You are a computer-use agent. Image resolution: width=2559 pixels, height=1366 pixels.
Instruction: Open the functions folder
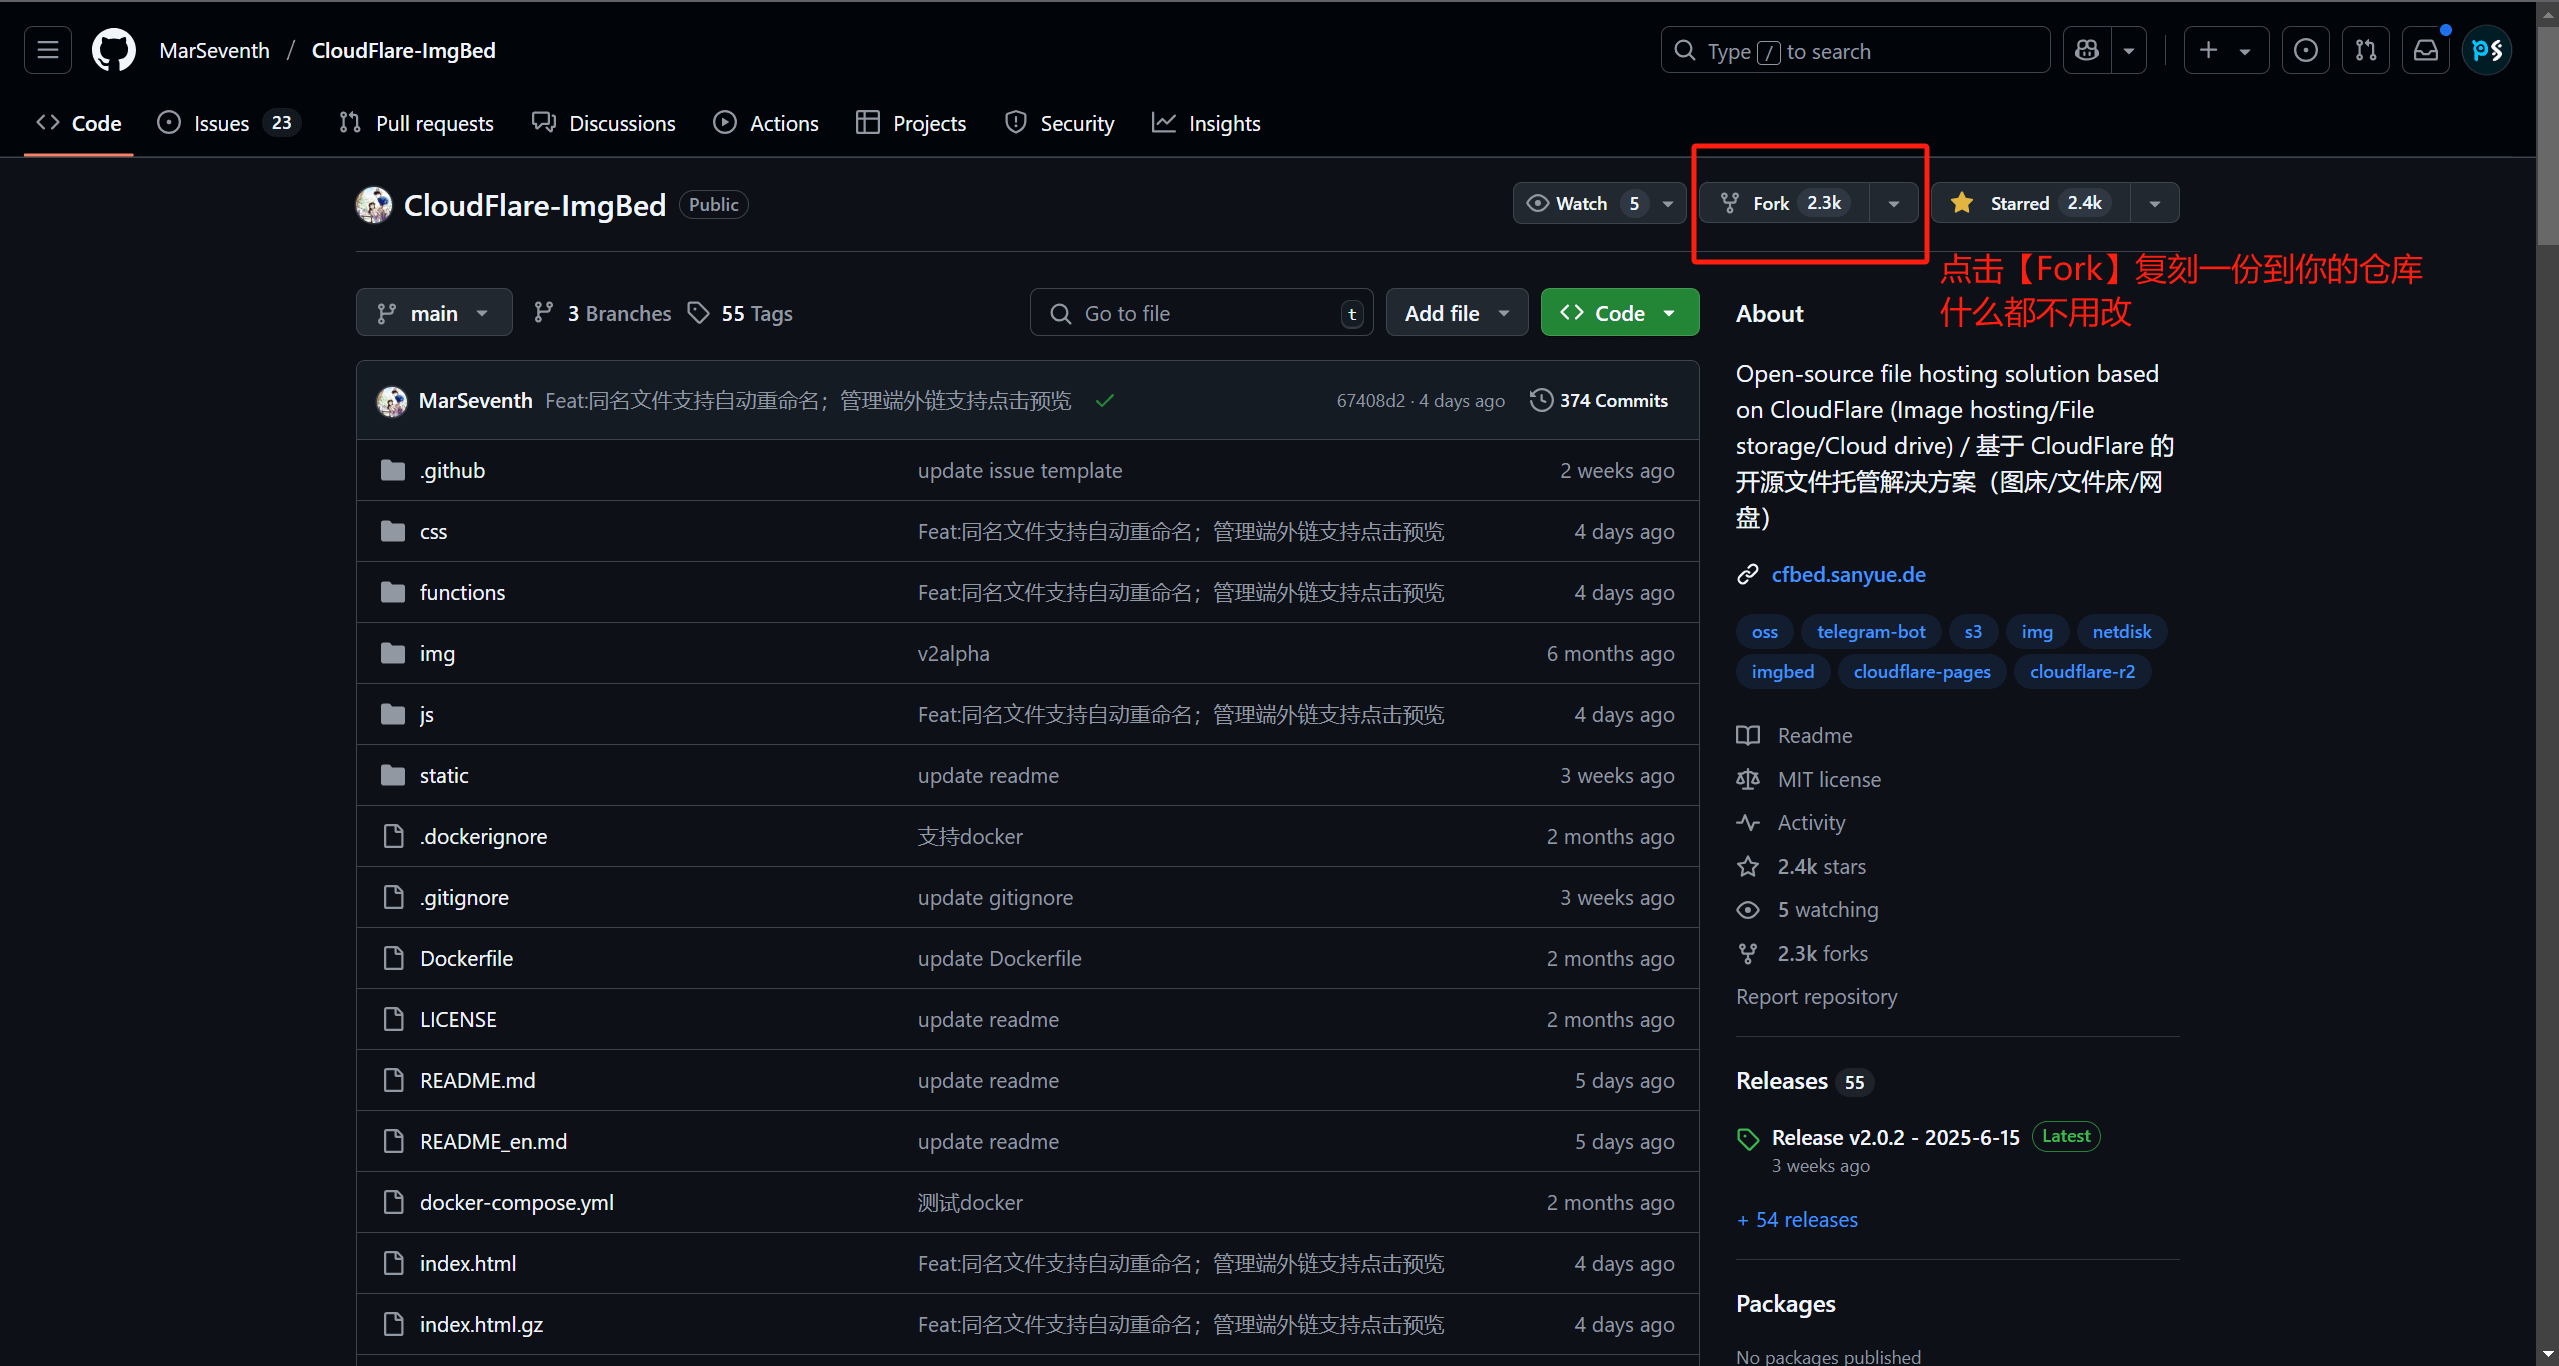(462, 592)
